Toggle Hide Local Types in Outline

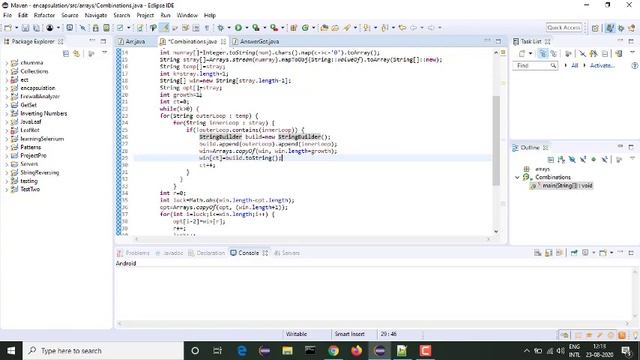604,160
